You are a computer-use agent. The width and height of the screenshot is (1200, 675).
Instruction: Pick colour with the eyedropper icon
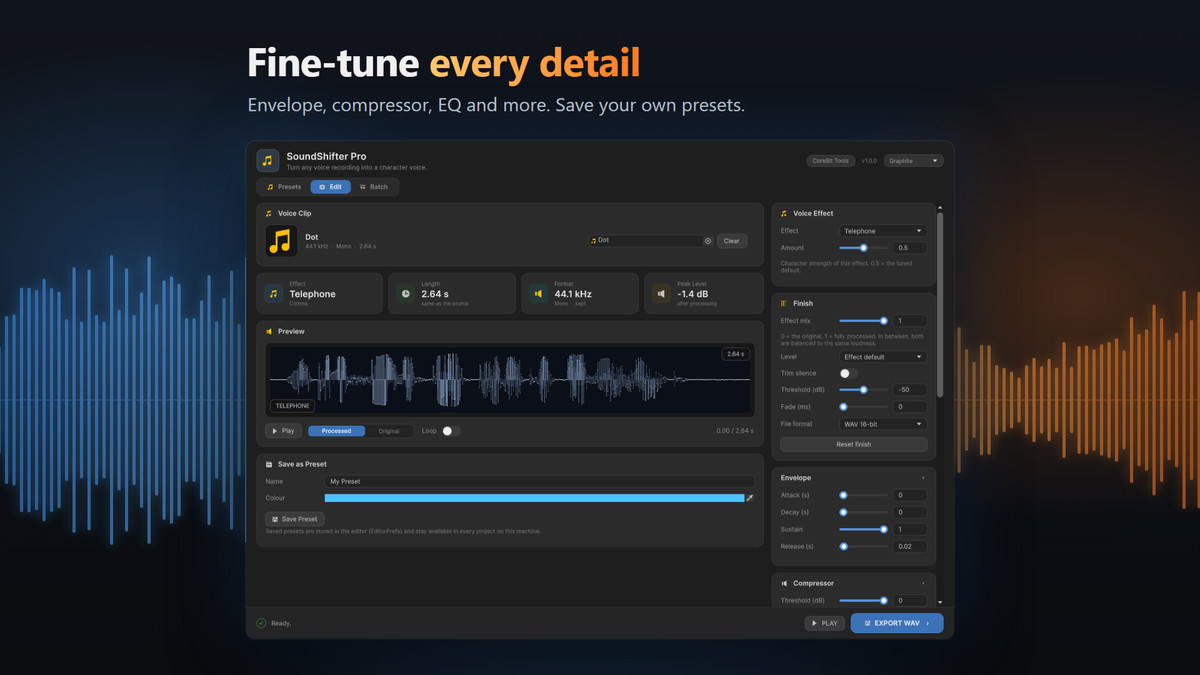point(750,497)
